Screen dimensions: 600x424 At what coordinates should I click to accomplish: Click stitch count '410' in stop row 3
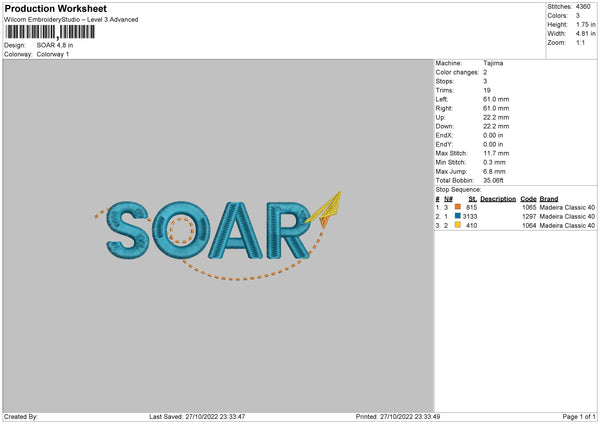tap(471, 225)
